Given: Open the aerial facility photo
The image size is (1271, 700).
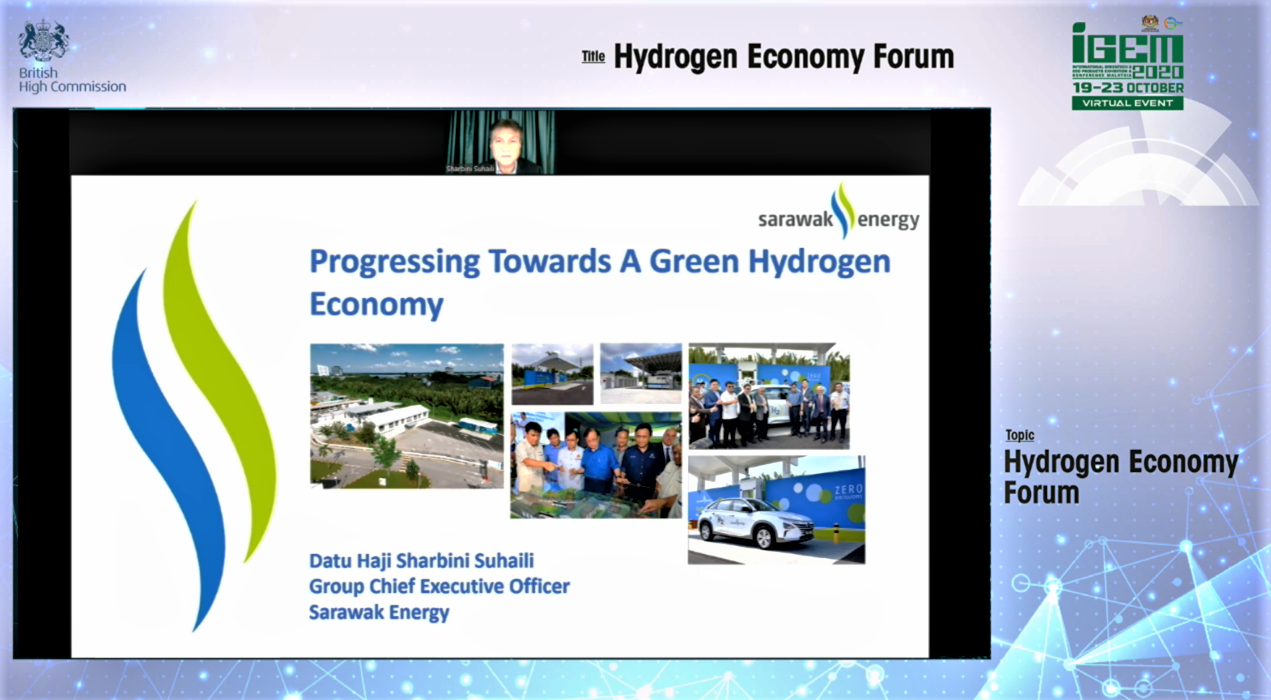Looking at the screenshot, I should [406, 416].
